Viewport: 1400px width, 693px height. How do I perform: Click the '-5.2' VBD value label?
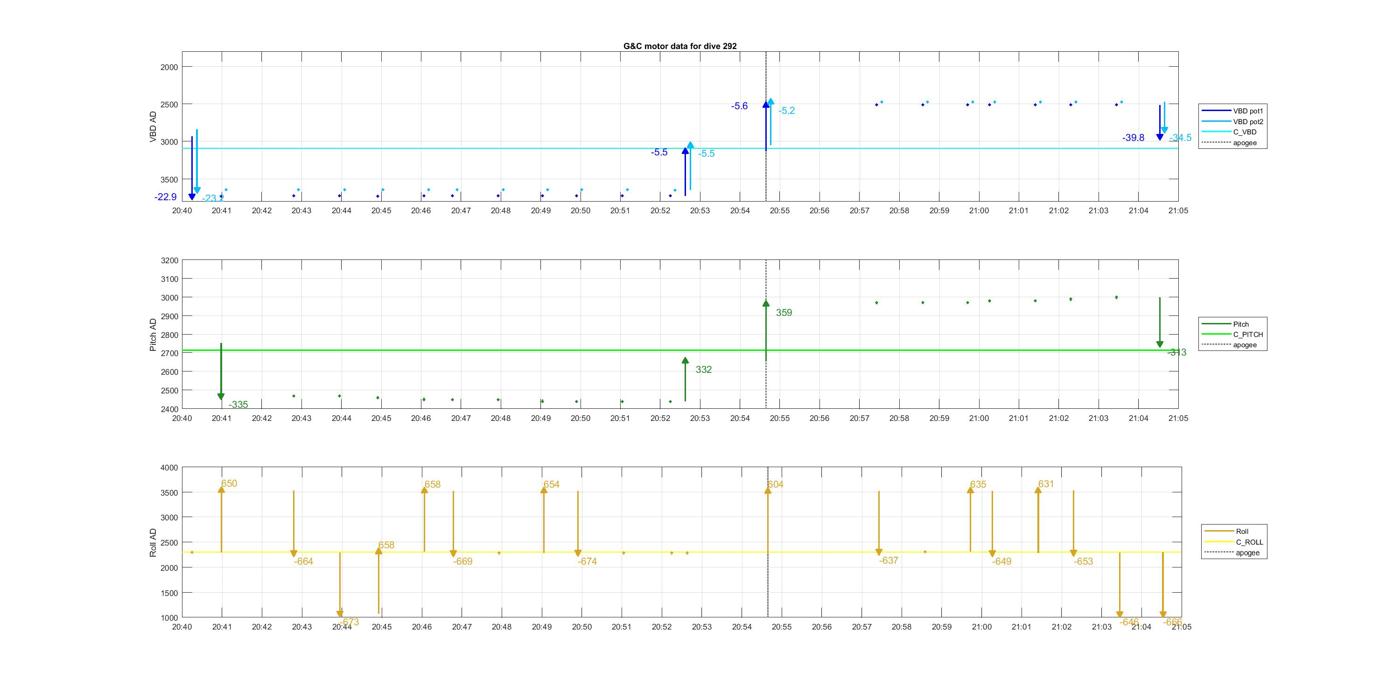pyautogui.click(x=787, y=111)
